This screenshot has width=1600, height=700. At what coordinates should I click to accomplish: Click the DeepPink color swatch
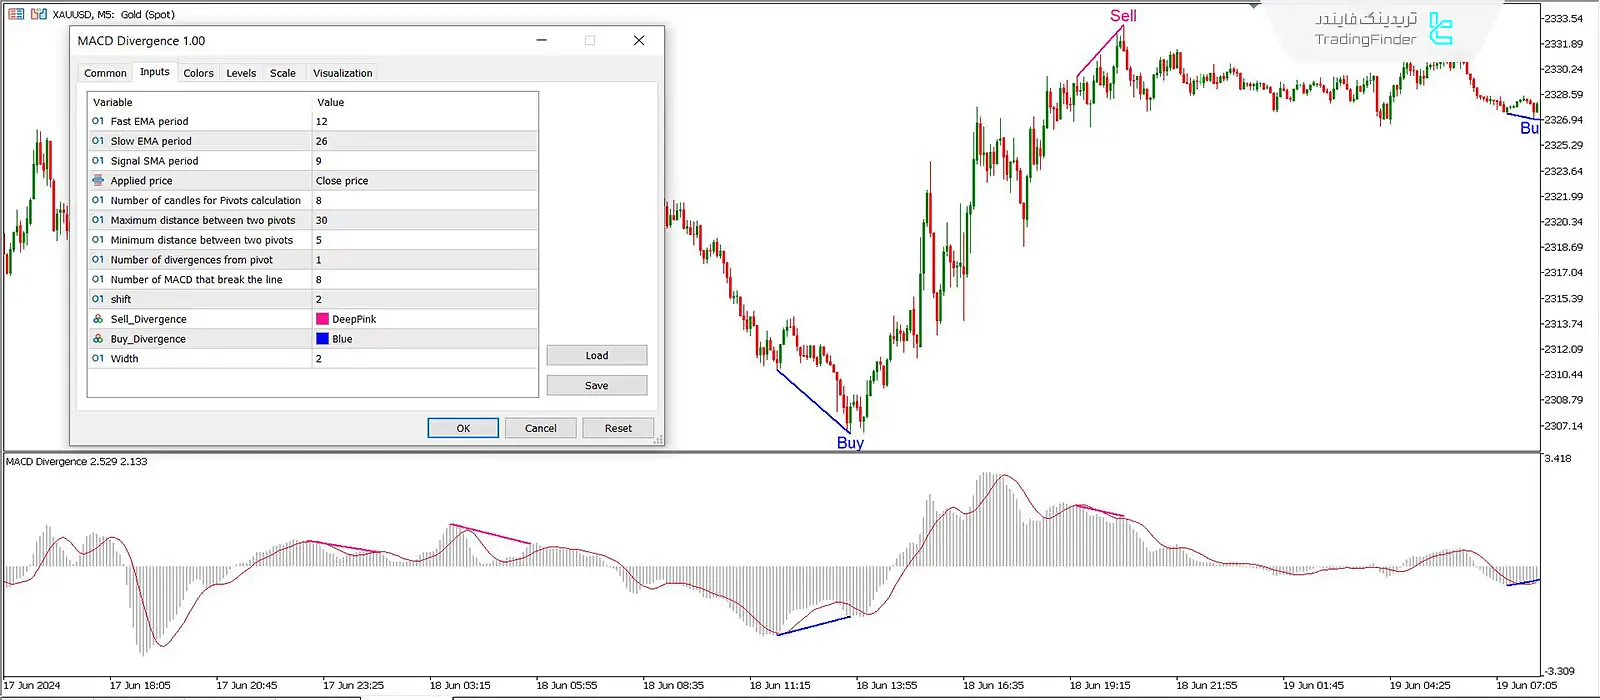(322, 319)
